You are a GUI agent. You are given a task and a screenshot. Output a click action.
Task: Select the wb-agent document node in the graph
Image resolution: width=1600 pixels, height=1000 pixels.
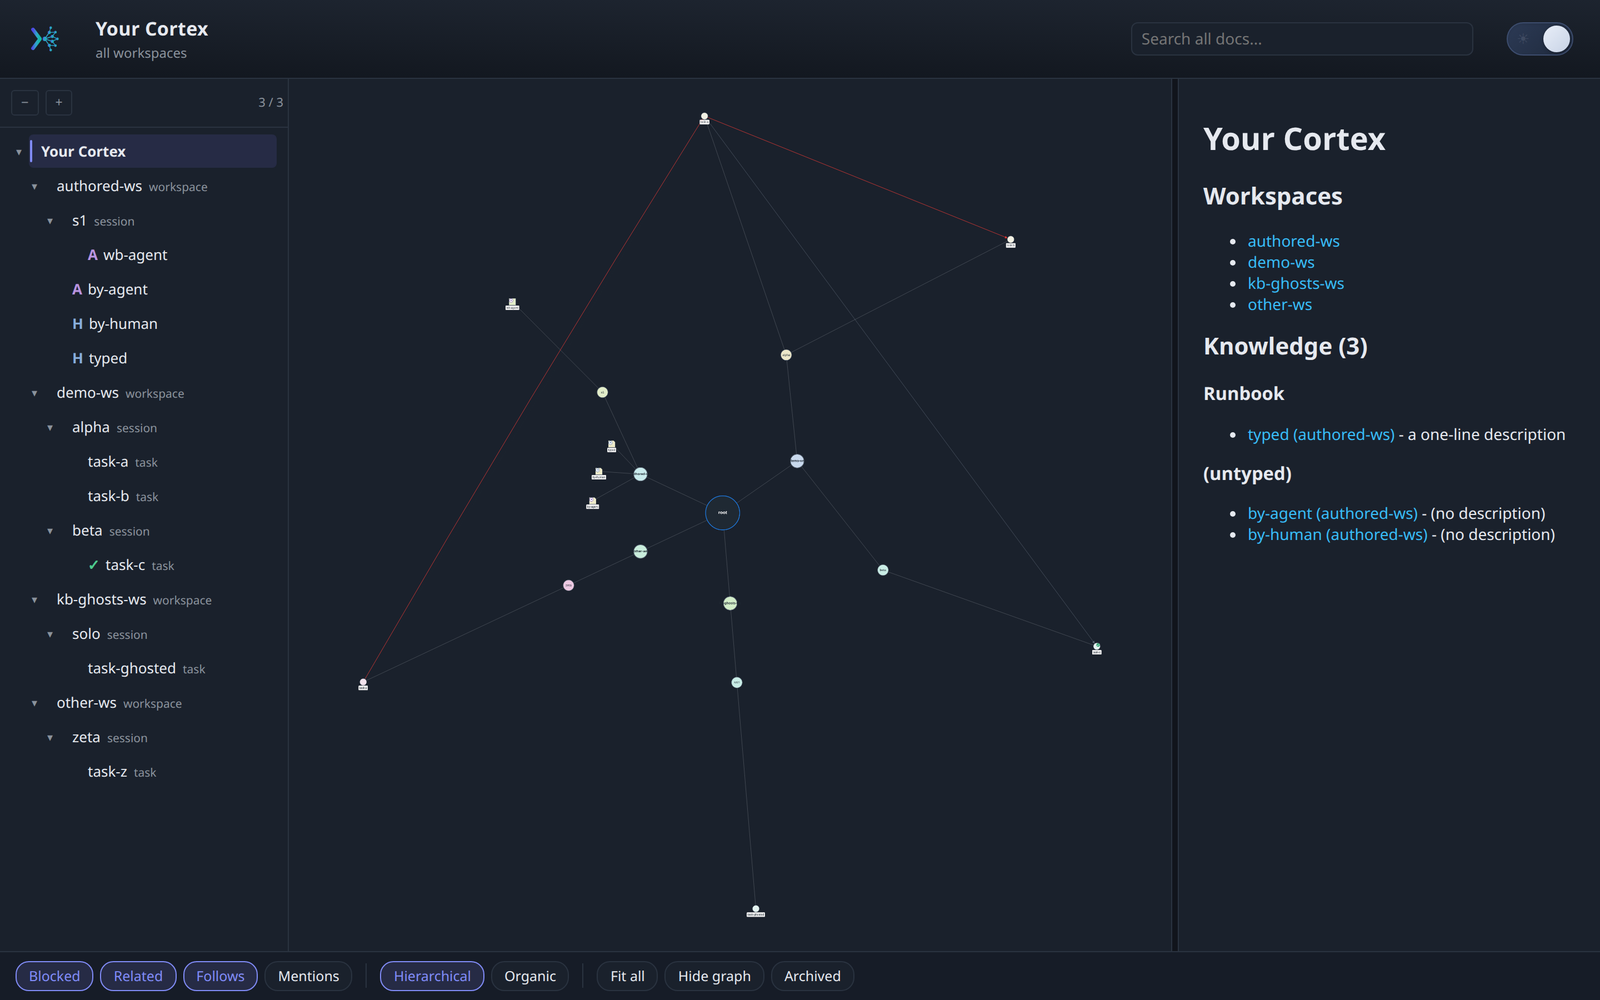512,304
